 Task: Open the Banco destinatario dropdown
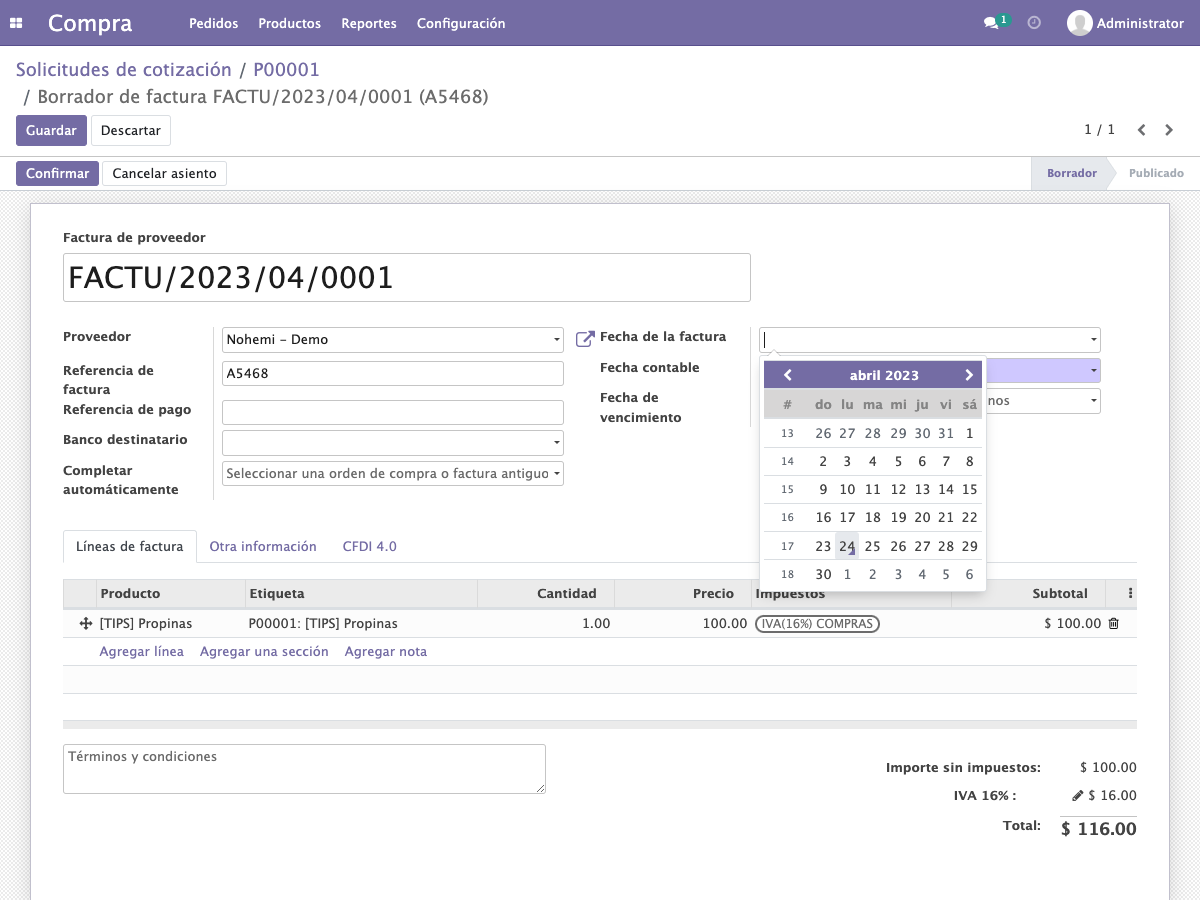393,443
